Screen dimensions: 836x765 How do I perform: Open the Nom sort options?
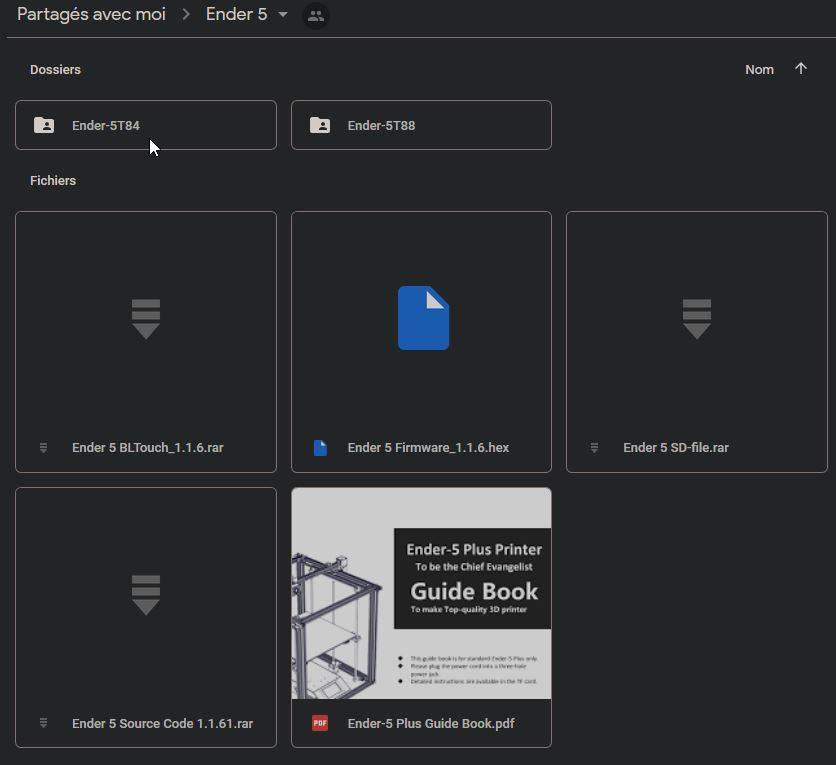click(x=759, y=70)
